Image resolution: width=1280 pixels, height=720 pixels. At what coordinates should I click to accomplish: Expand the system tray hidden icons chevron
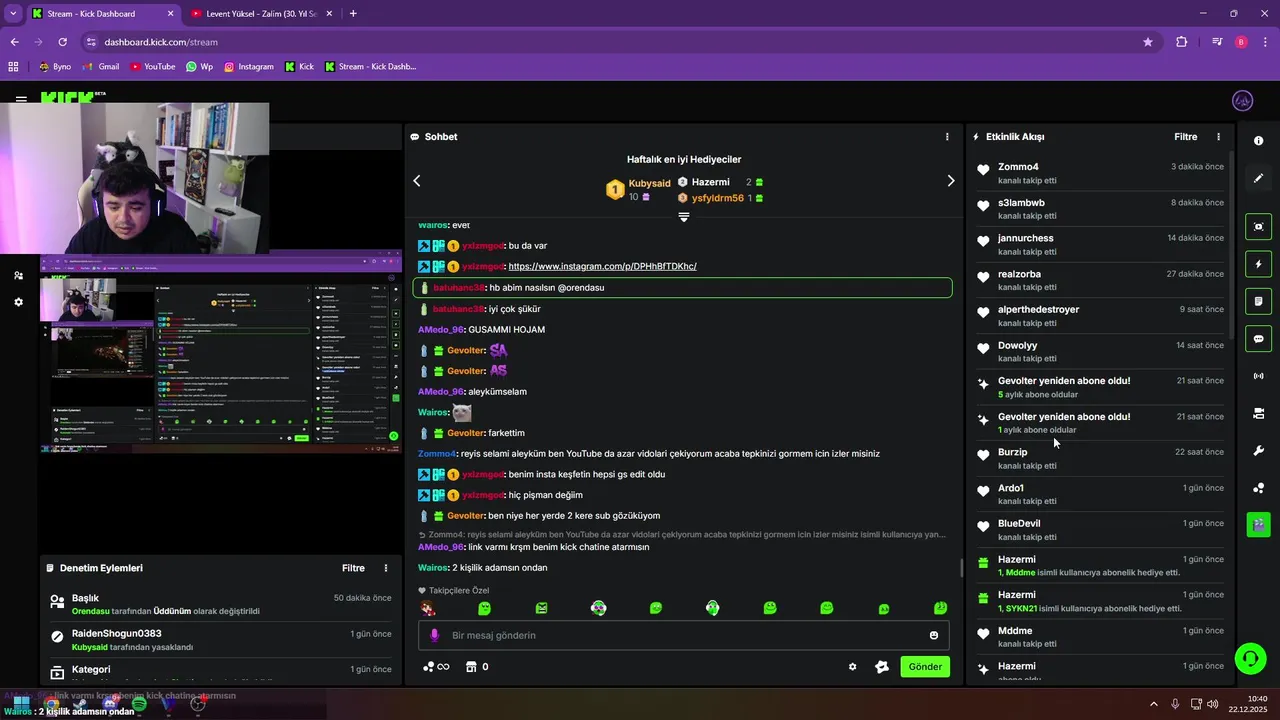(1153, 704)
